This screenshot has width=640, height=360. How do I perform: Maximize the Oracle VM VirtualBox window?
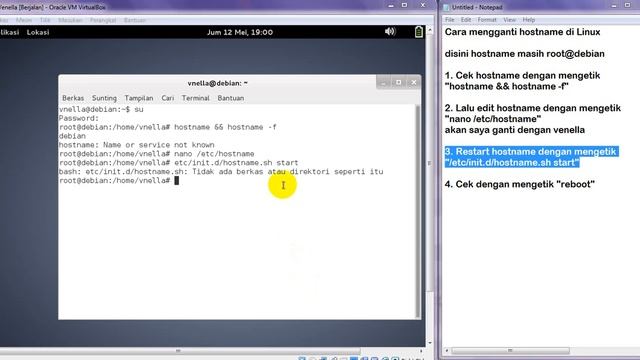coord(404,5)
